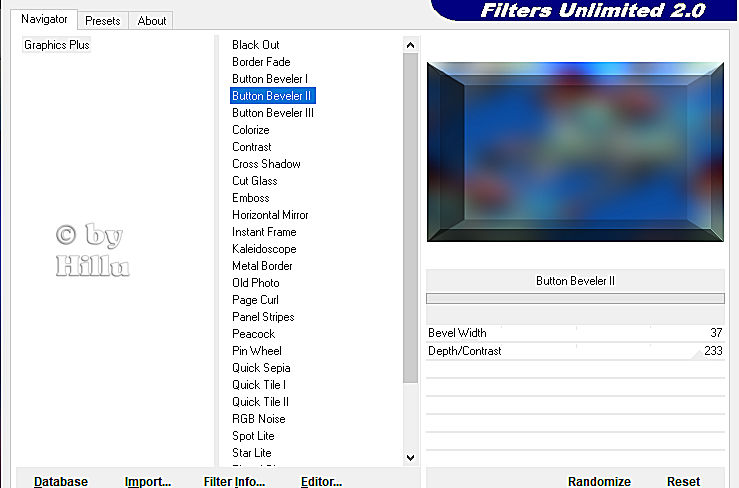Click the filter list scroll down arrow
The image size is (739, 488).
pos(411,457)
